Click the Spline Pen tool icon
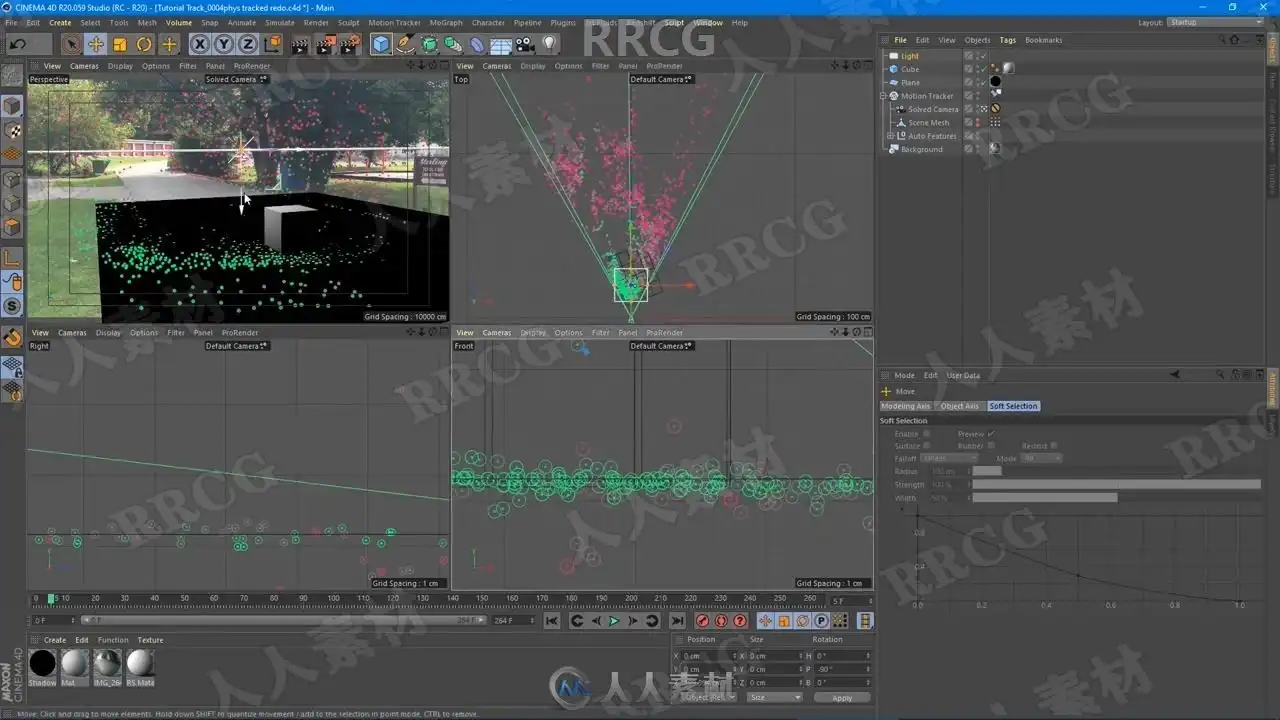Screen dimensions: 1280x720 pyautogui.click(x=405, y=44)
